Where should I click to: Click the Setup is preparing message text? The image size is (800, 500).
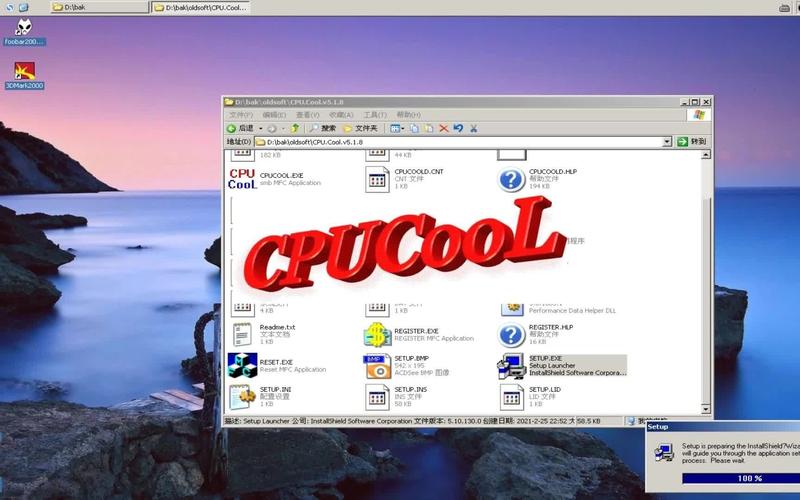pos(741,453)
